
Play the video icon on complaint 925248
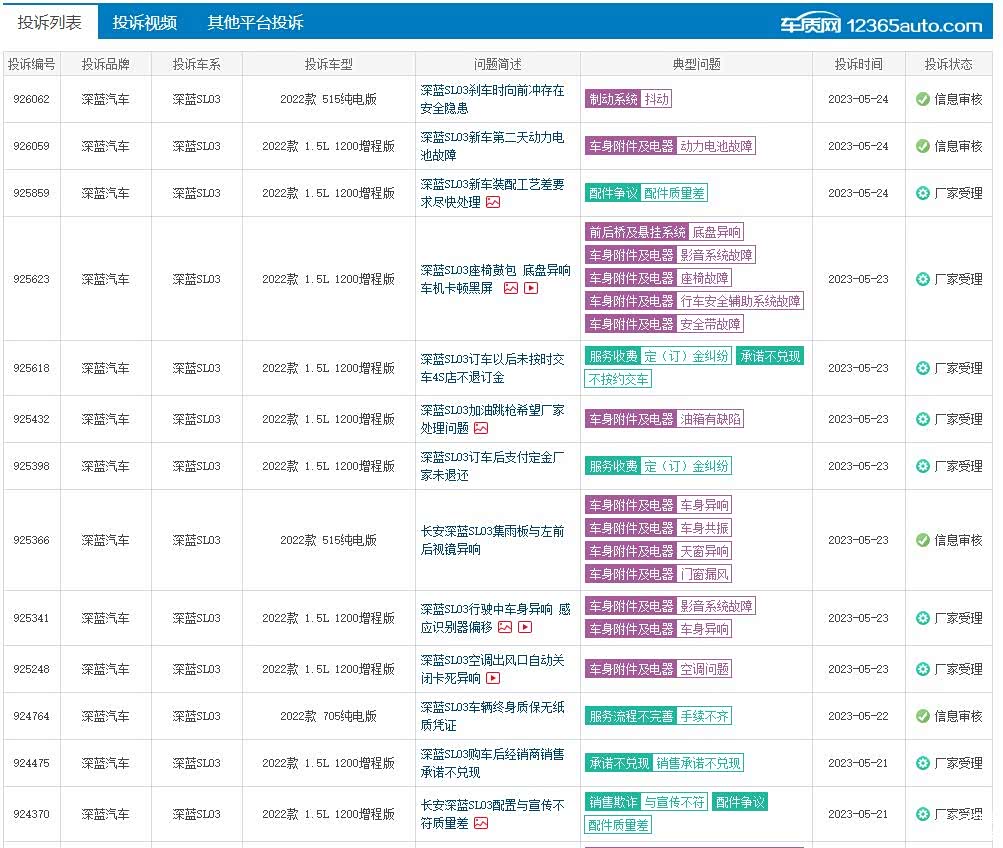(493, 678)
